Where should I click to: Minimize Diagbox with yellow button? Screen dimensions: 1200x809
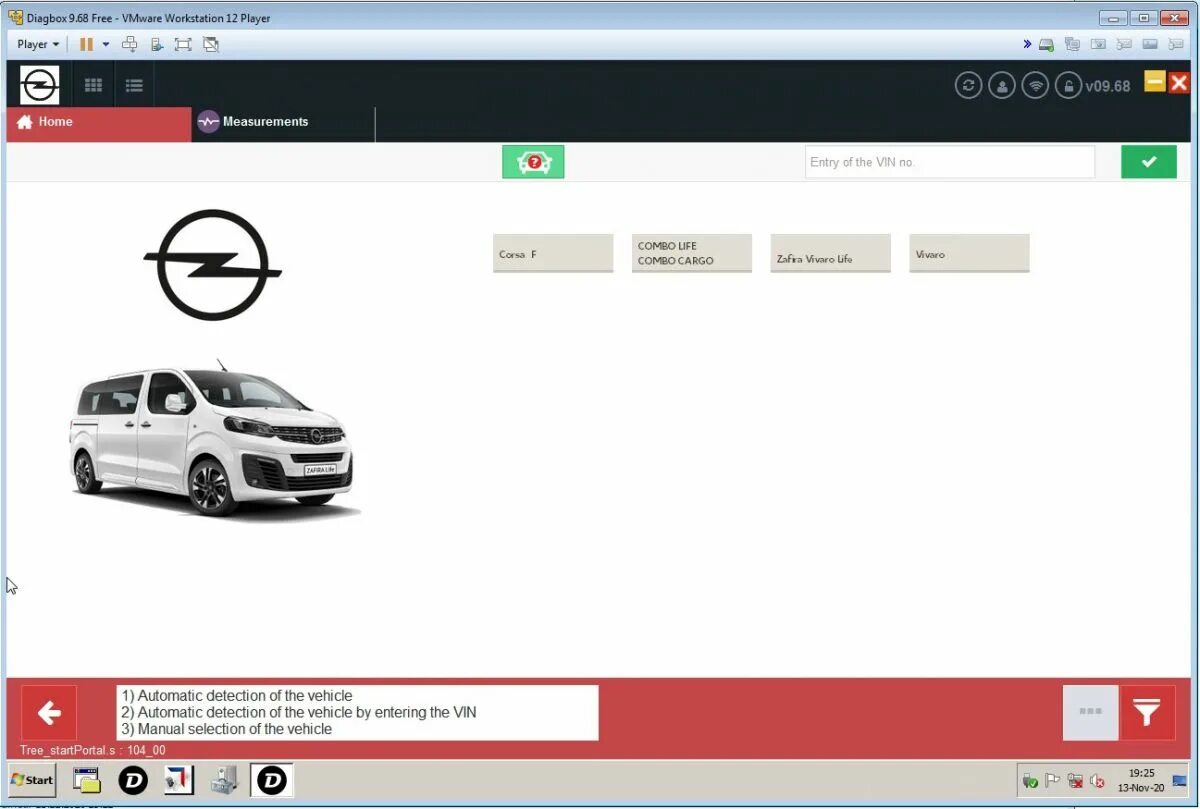tap(1154, 82)
